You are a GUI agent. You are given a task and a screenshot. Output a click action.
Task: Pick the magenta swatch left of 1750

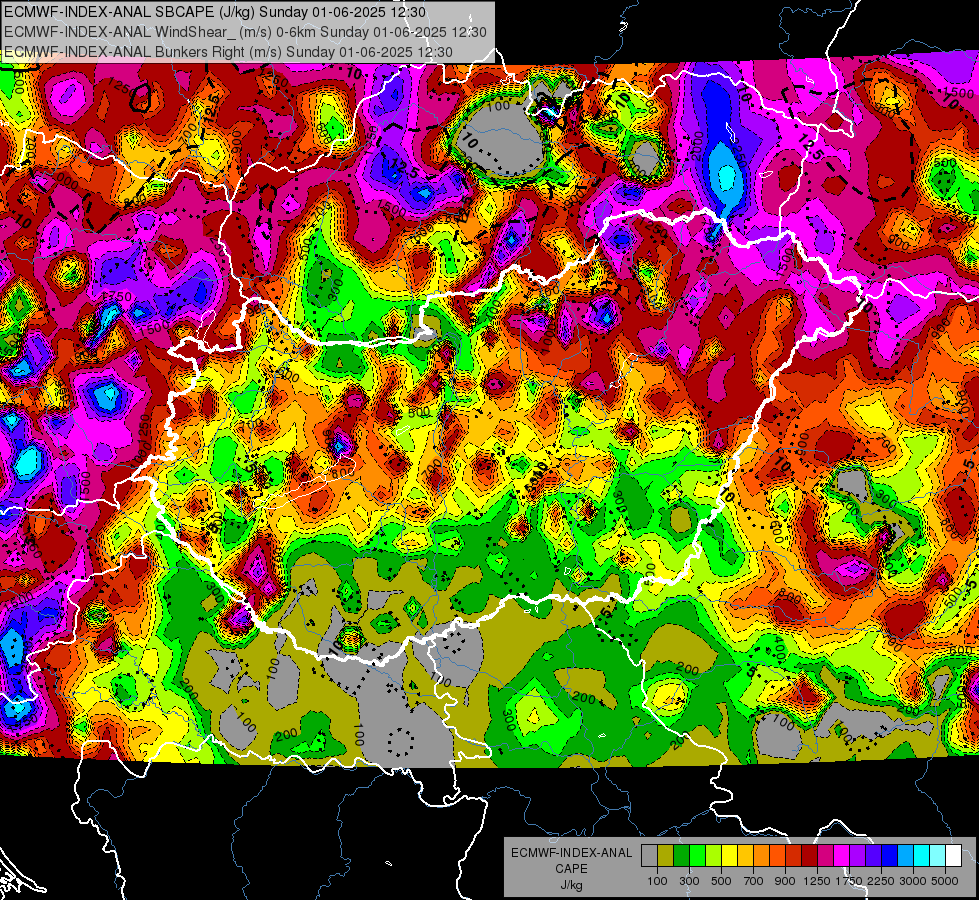(842, 856)
